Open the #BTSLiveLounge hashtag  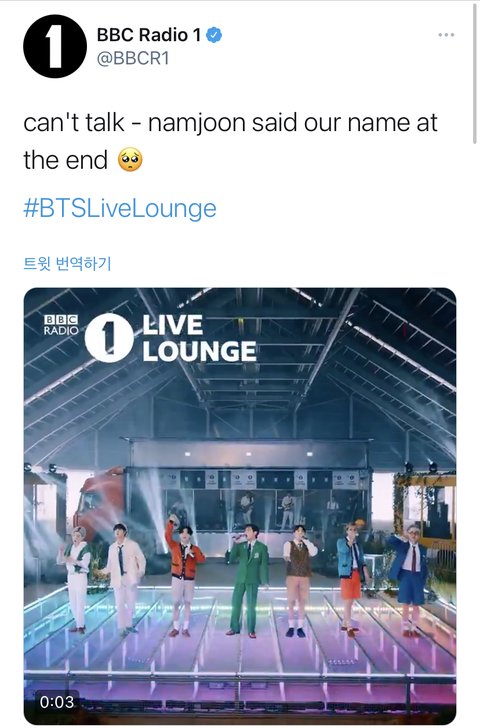click(x=120, y=208)
